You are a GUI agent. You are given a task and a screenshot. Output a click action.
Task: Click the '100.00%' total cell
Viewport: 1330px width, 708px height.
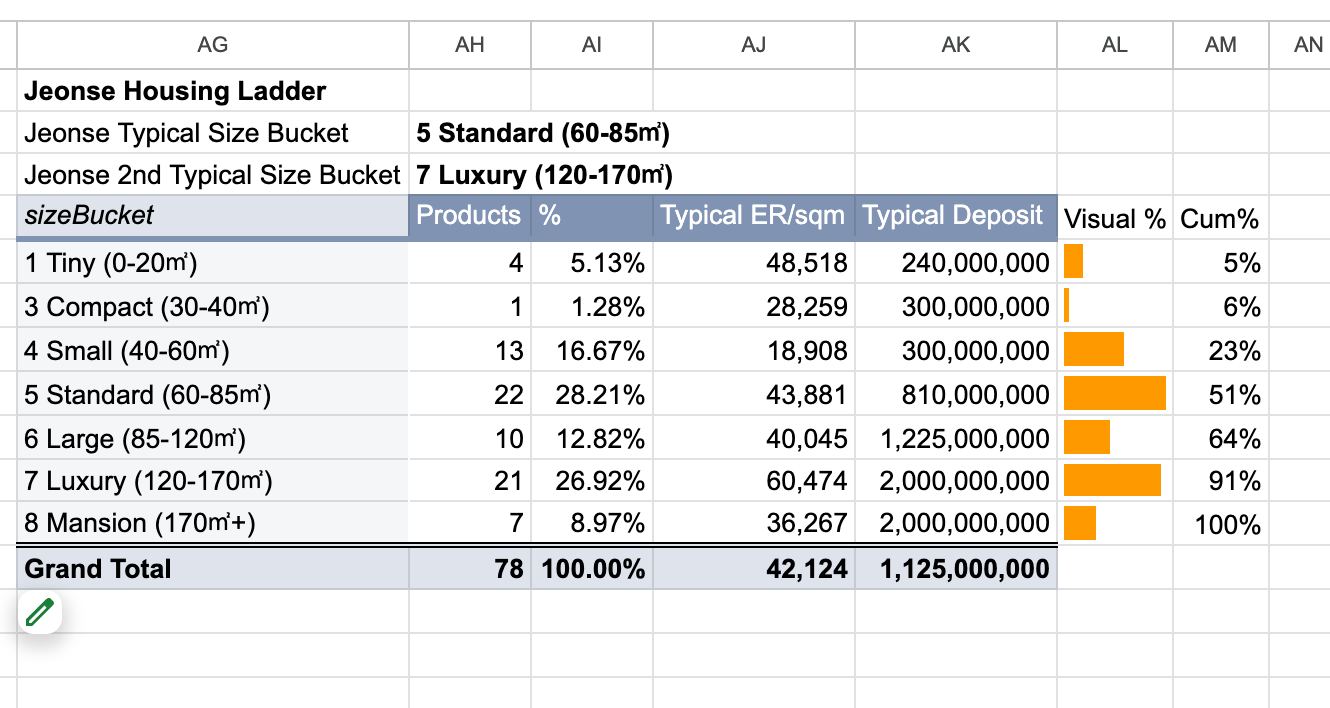pyautogui.click(x=592, y=569)
